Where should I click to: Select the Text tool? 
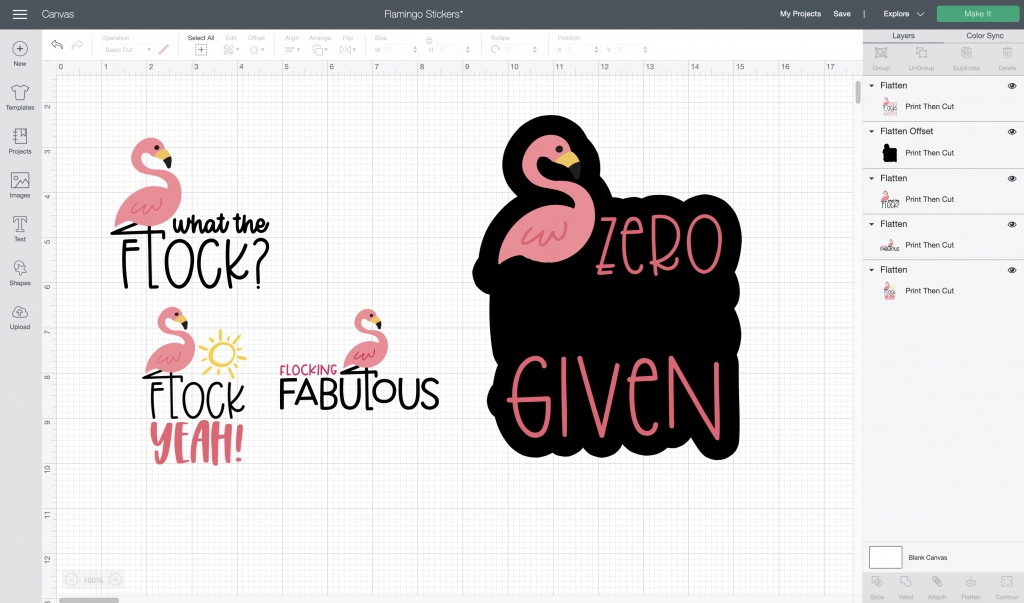click(x=20, y=229)
